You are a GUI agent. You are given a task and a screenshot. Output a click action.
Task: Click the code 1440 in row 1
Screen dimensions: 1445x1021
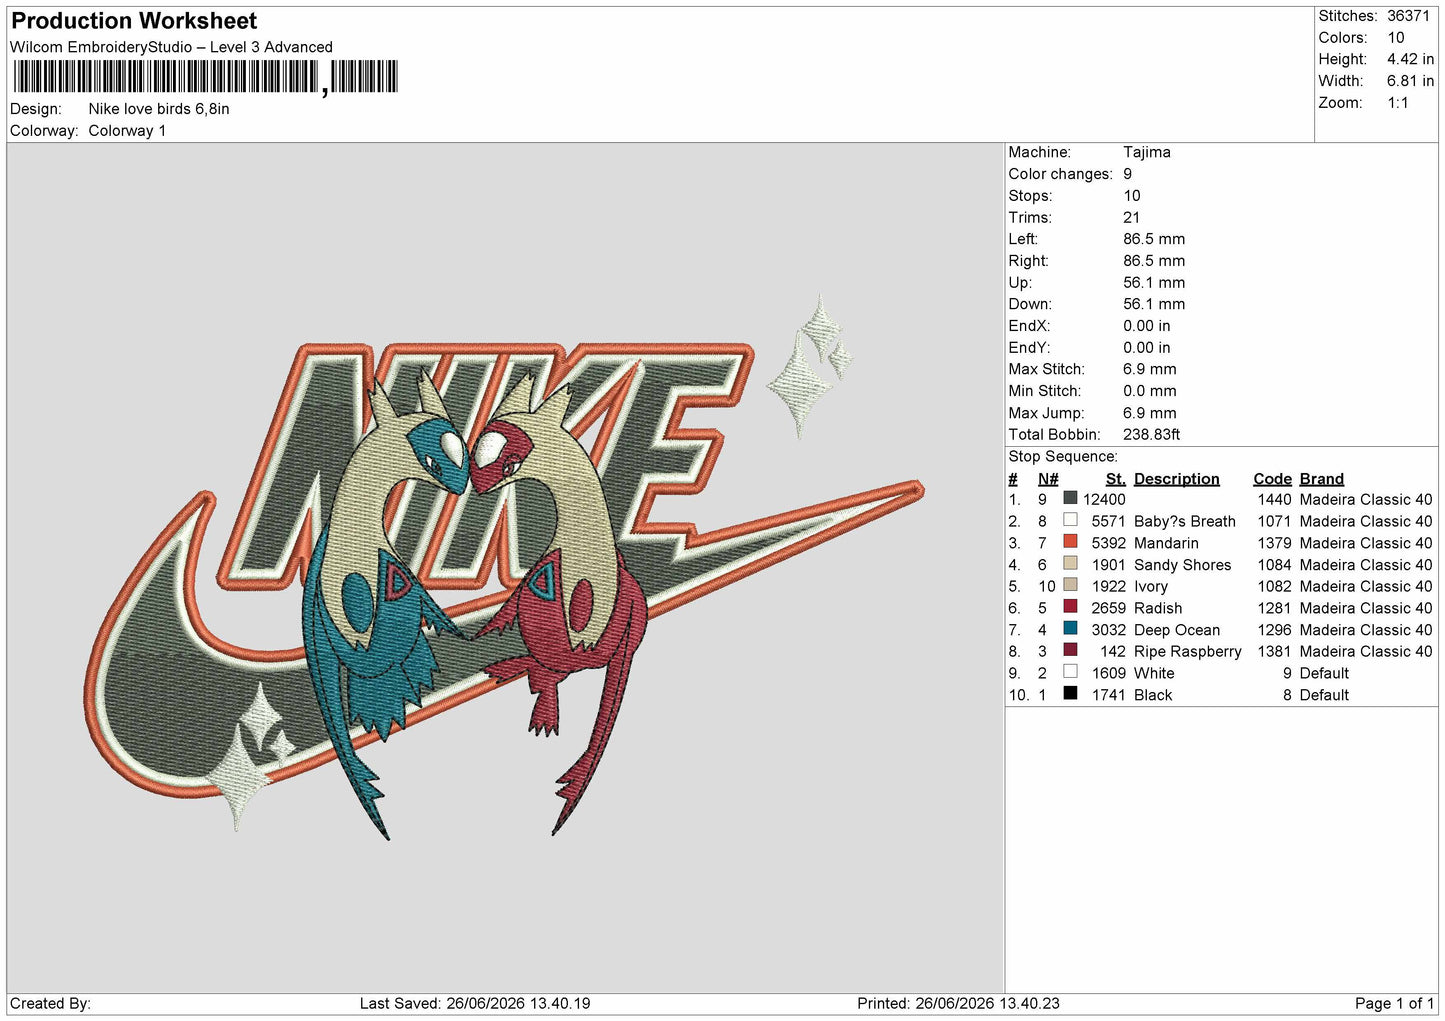click(x=1274, y=499)
